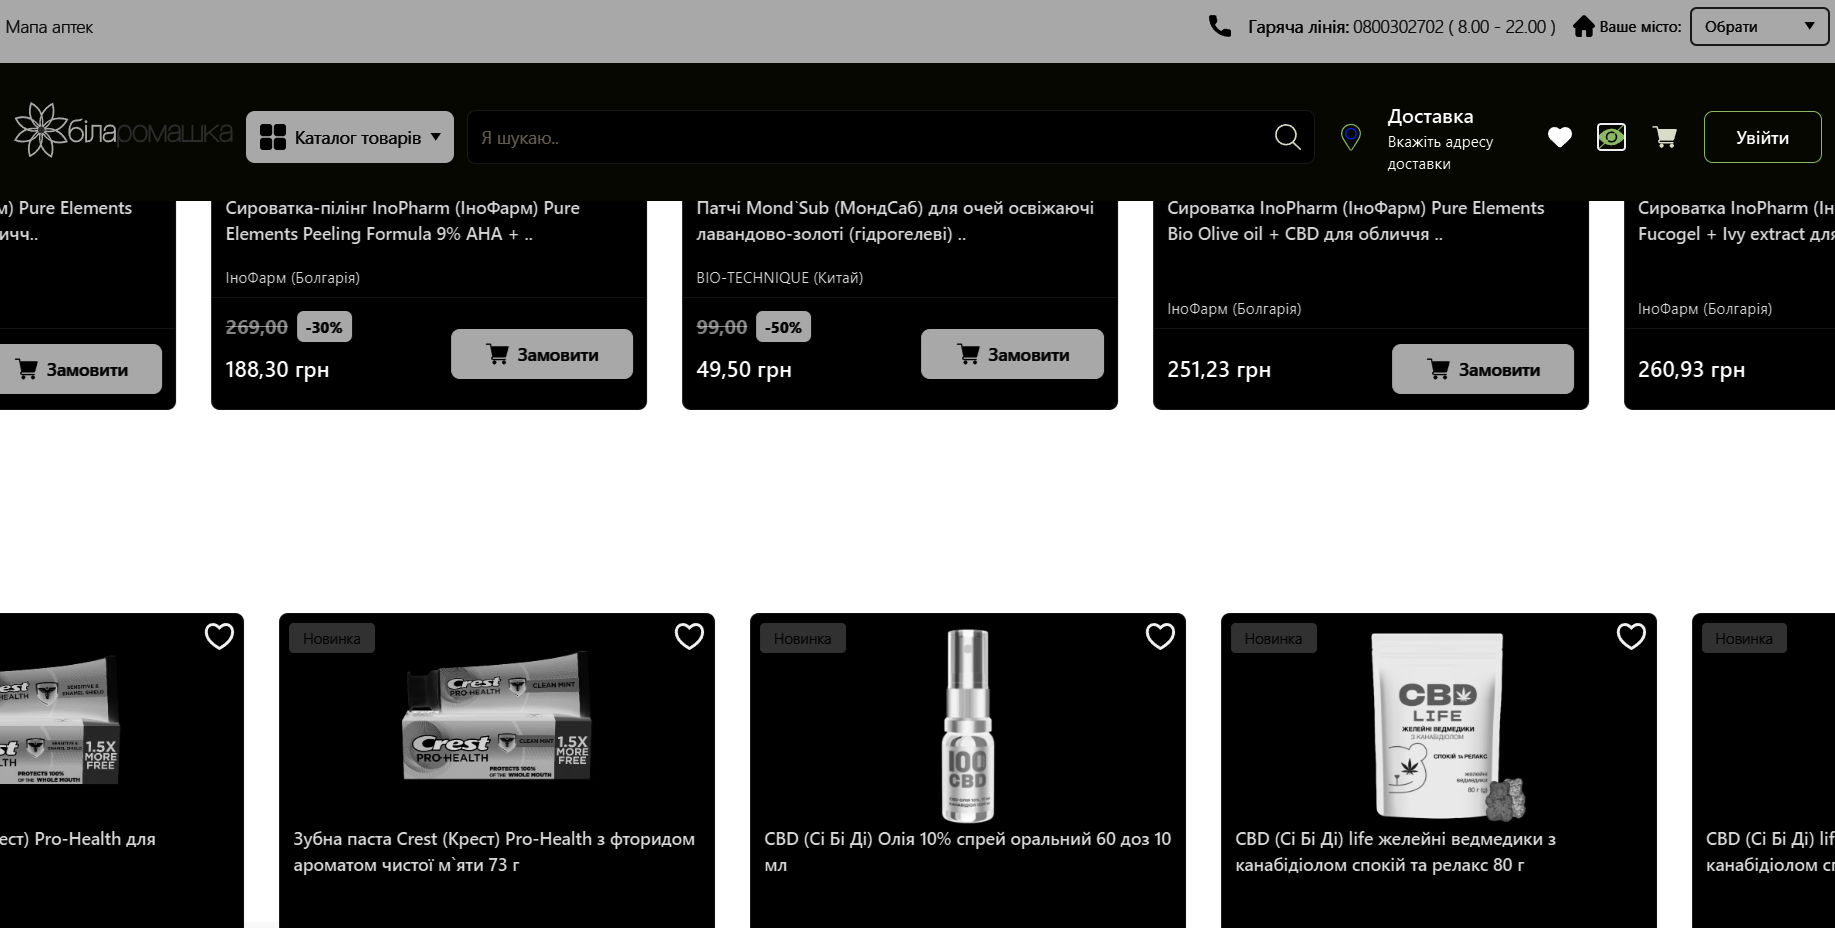1835x928 pixels.
Task: Toggle heart on CBD life gummy bears
Action: tap(1631, 636)
